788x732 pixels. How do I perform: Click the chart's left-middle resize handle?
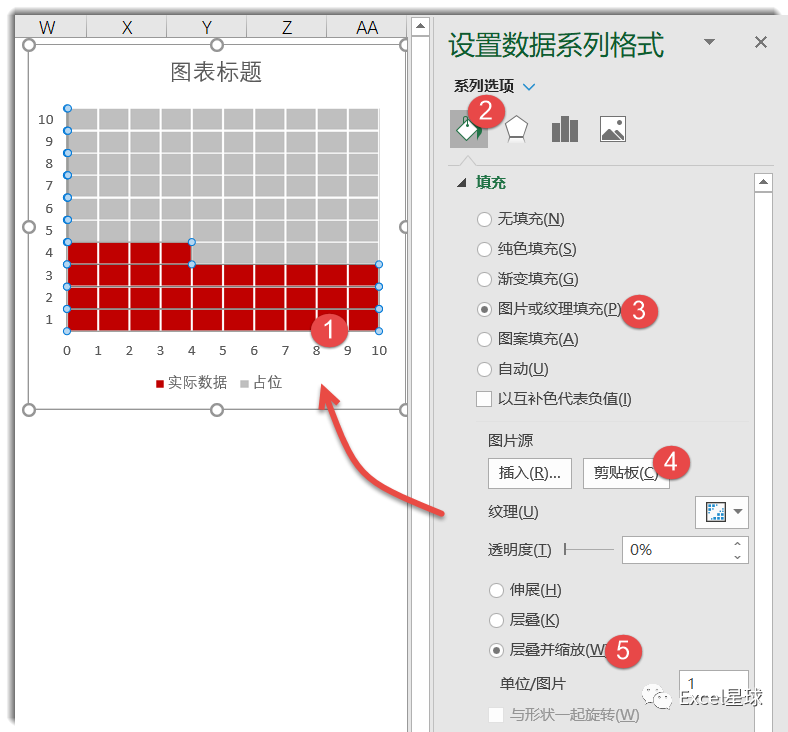point(29,228)
